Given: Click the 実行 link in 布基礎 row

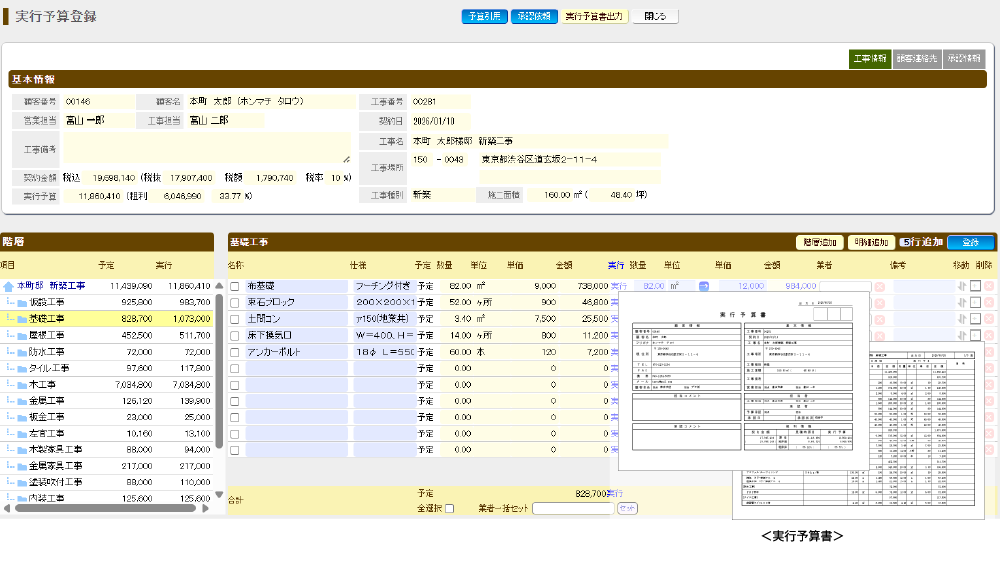Looking at the screenshot, I should [x=619, y=286].
